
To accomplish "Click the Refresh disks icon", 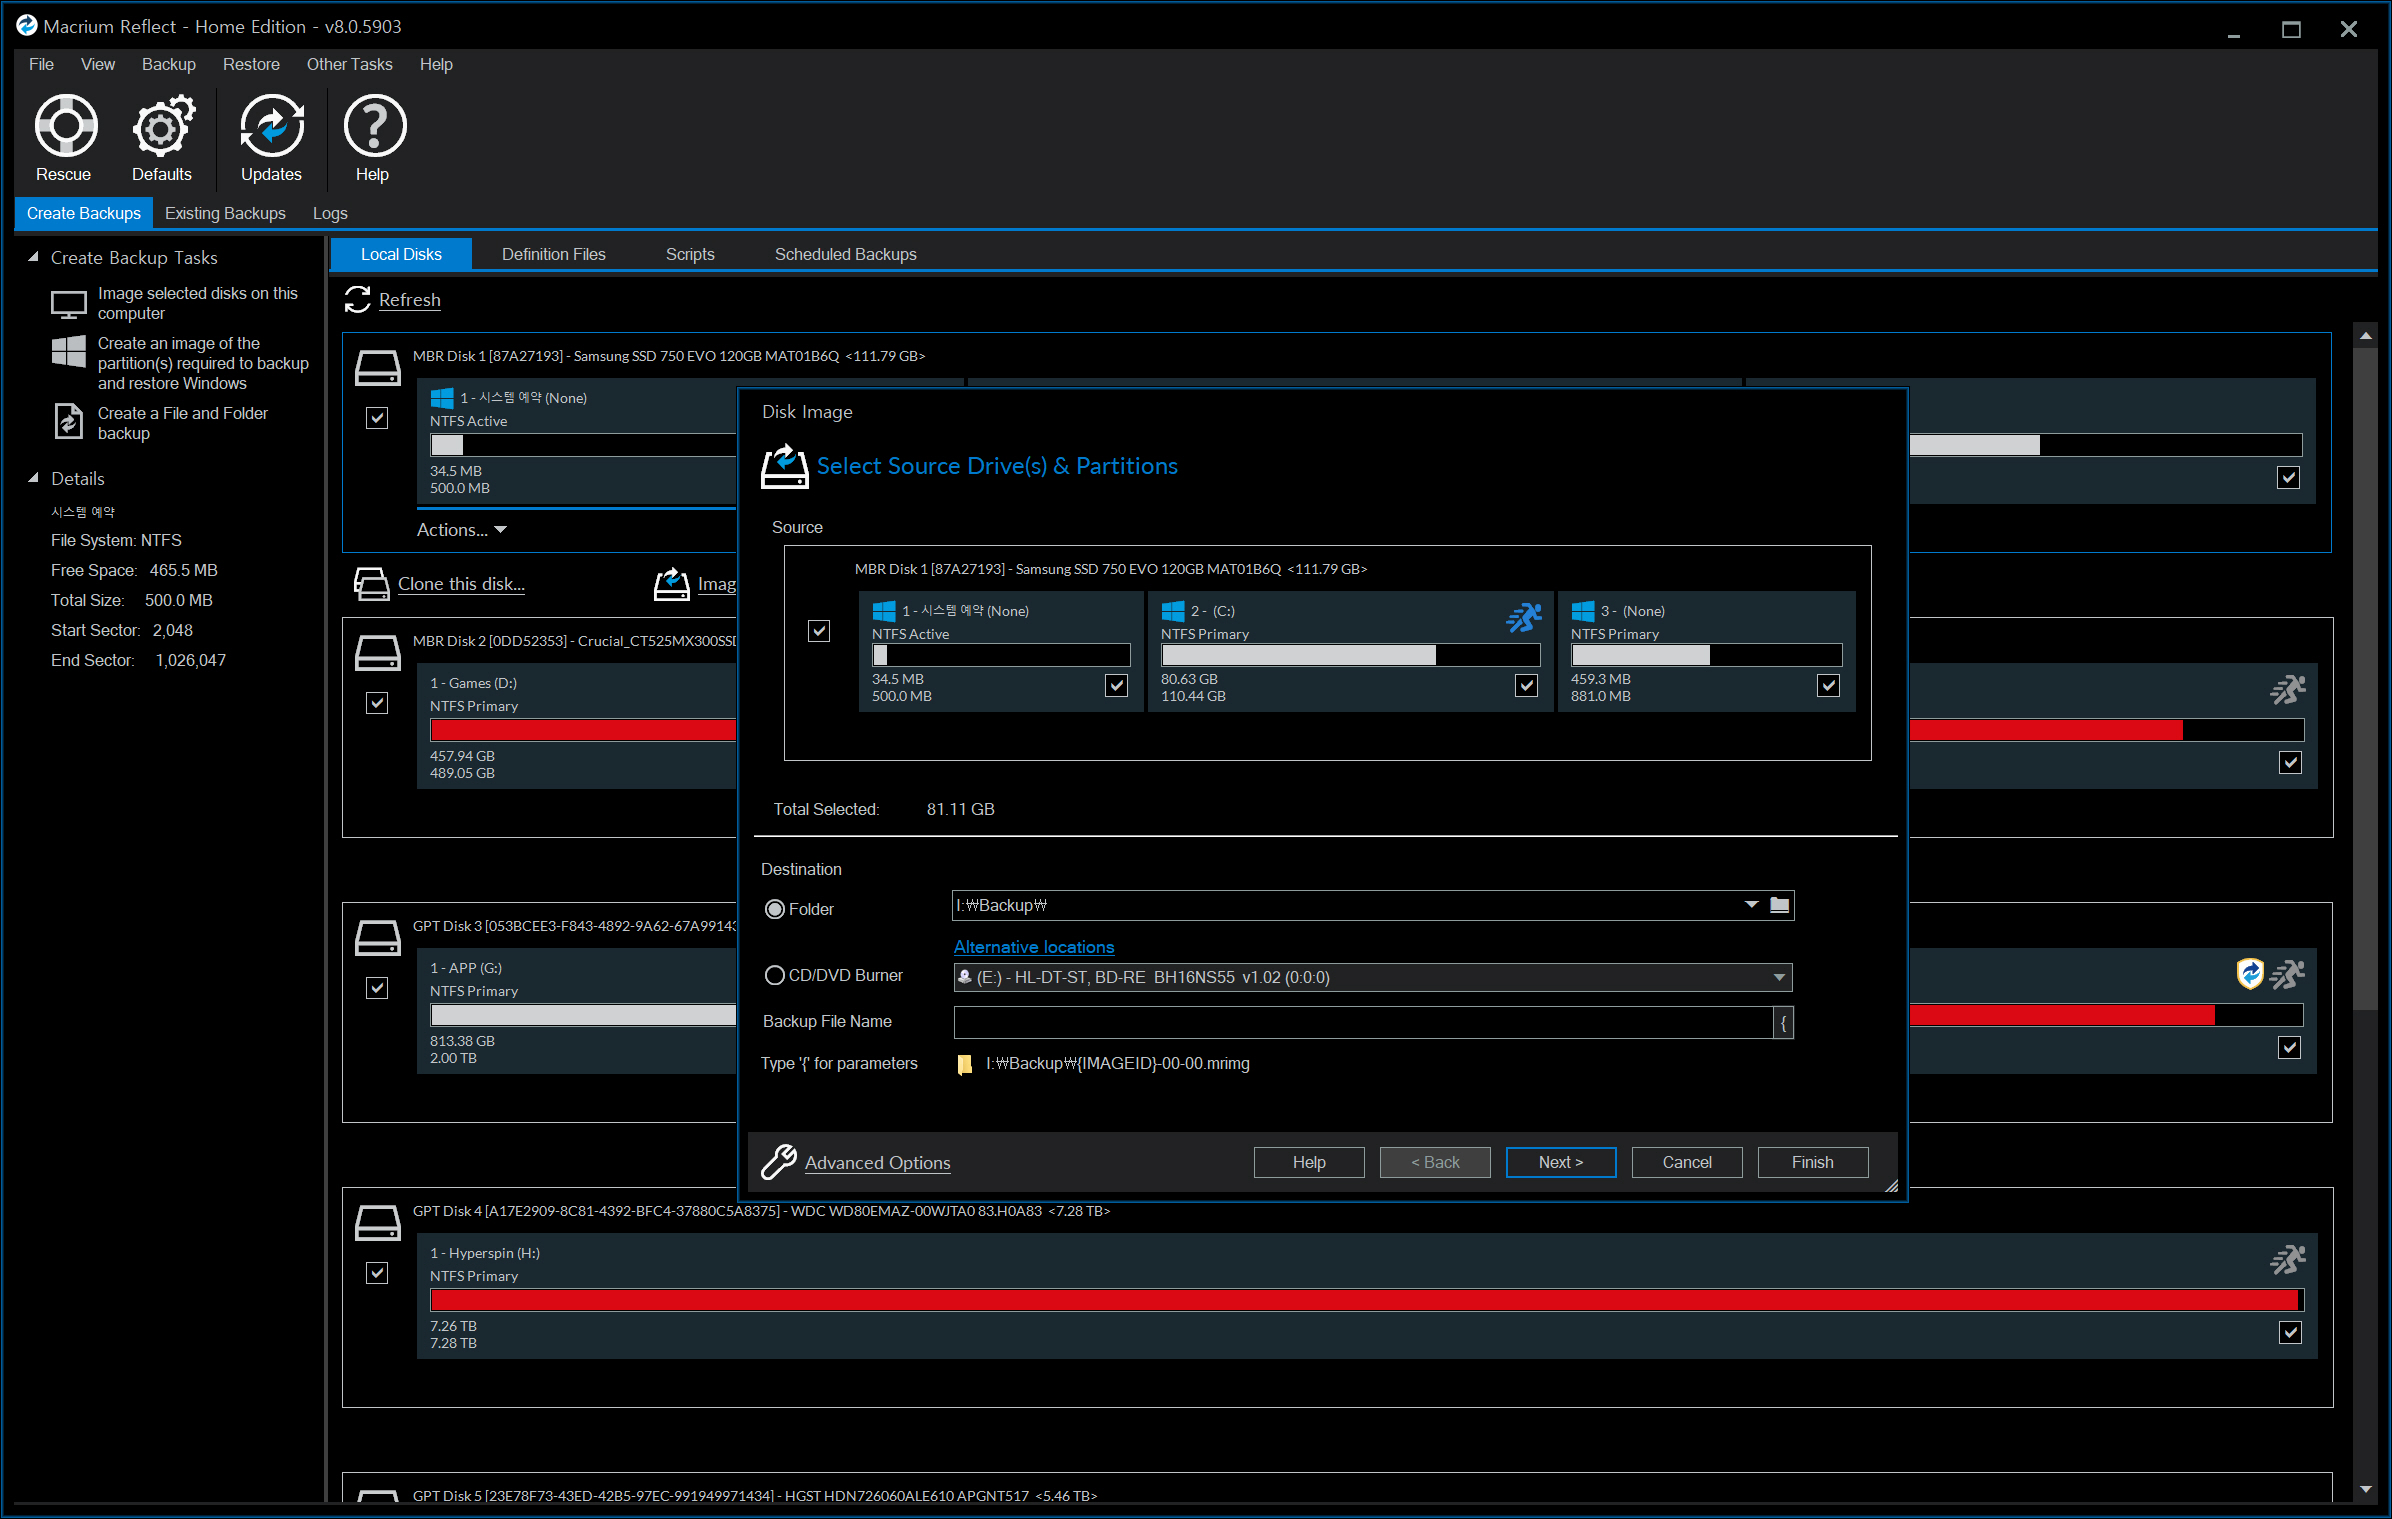I will point(357,299).
